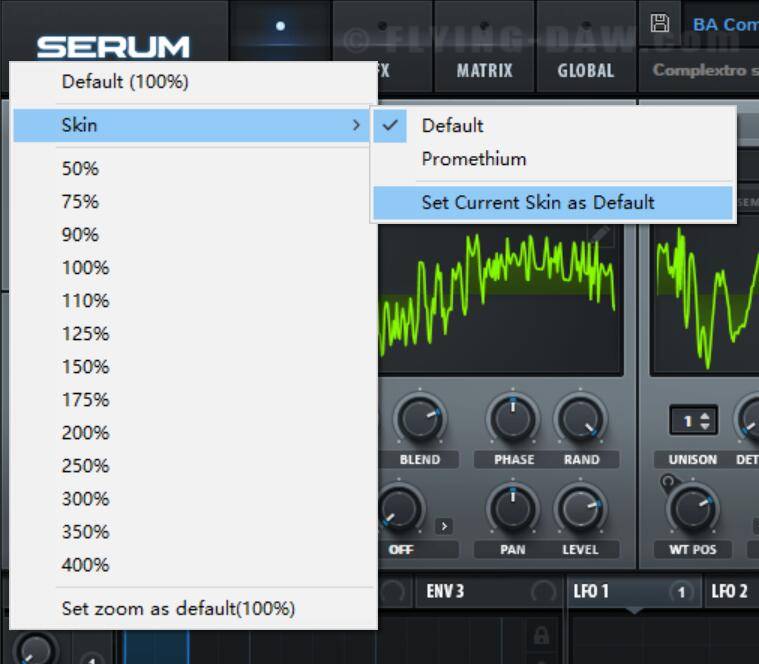Open the ENV 3 tab
Screen dimensions: 759x664
488,591
